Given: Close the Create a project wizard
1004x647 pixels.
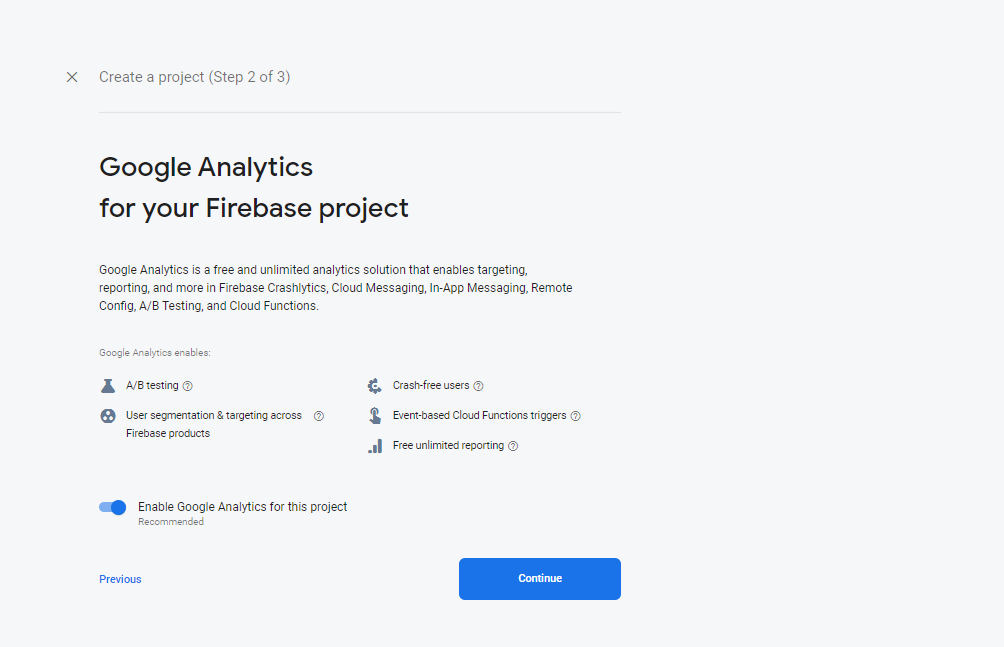Looking at the screenshot, I should pyautogui.click(x=72, y=77).
